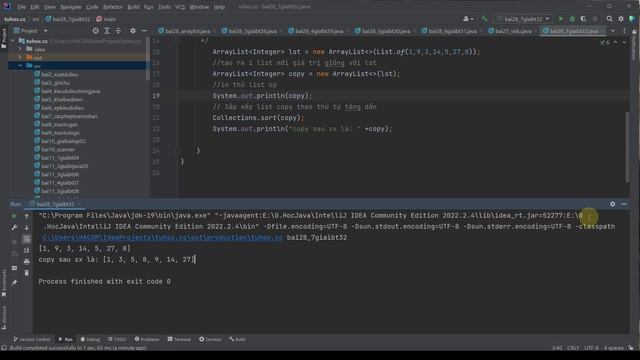The height and width of the screenshot is (360, 640).
Task: Collapse the tuhoc.cc project root node
Action: pos(13,41)
